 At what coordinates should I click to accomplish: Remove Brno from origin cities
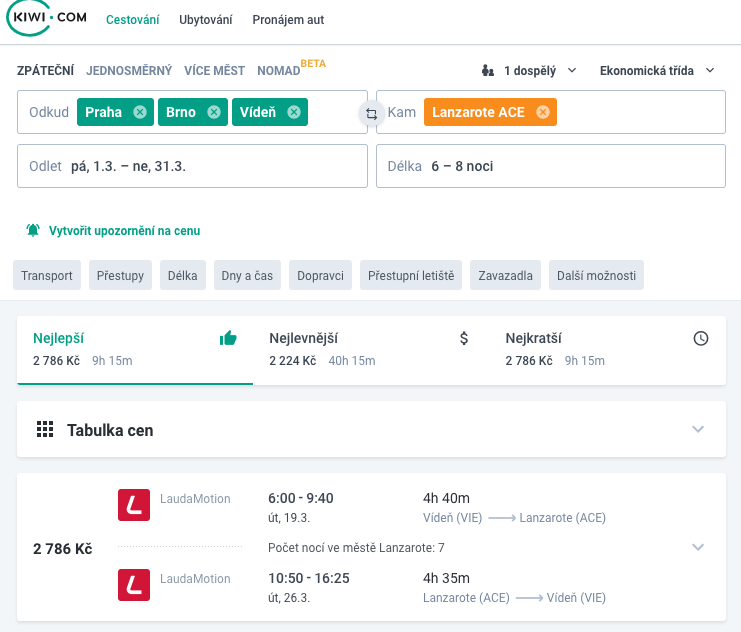coord(214,112)
